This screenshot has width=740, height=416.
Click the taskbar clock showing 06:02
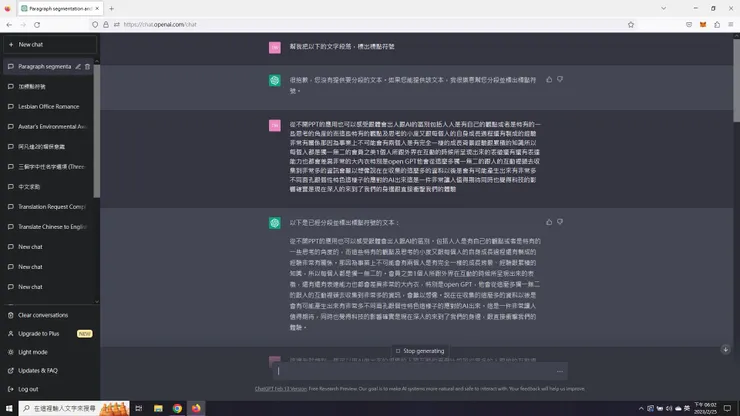click(x=706, y=408)
